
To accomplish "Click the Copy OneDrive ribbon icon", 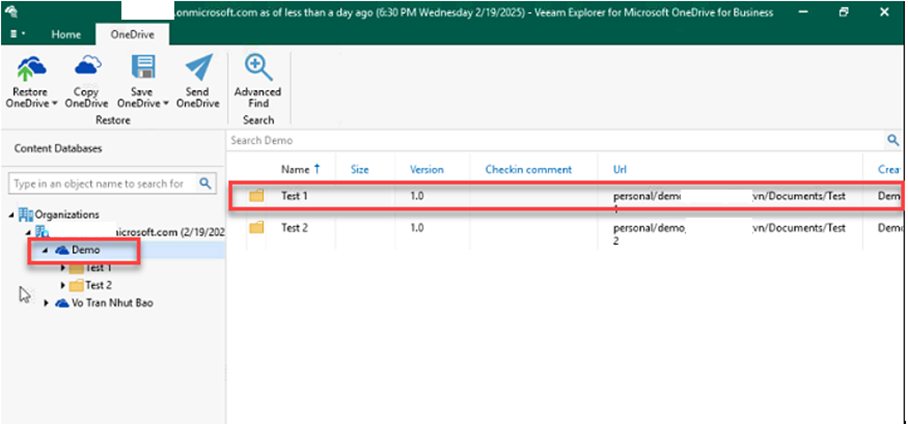I will click(x=86, y=69).
